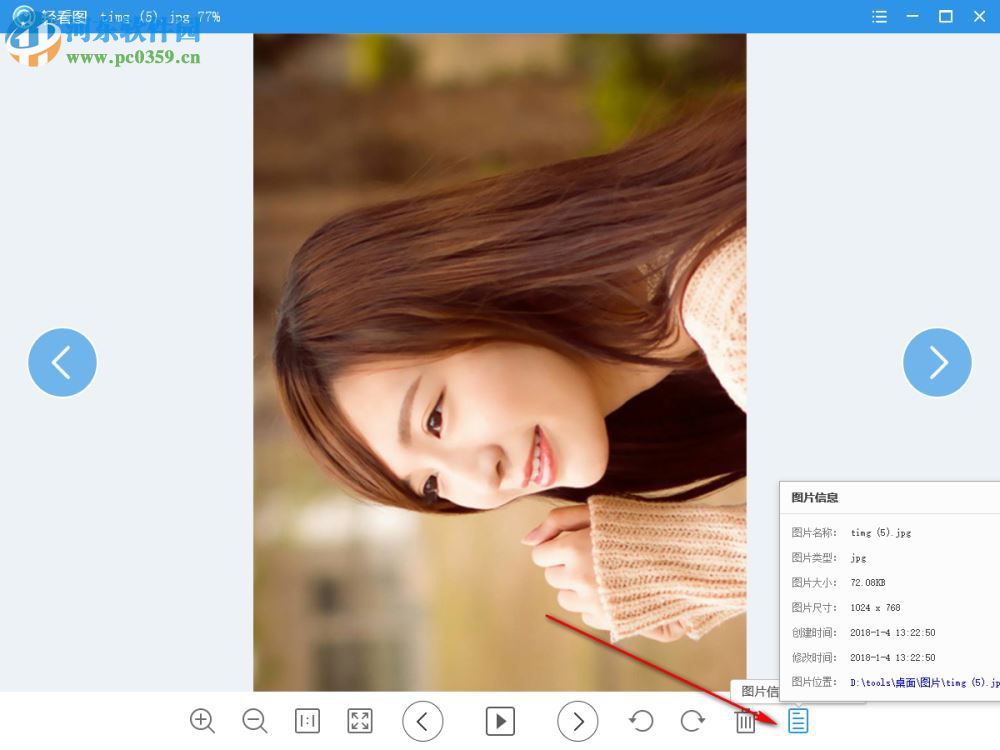Go to previous image with toolbar arrow

pyautogui.click(x=423, y=721)
